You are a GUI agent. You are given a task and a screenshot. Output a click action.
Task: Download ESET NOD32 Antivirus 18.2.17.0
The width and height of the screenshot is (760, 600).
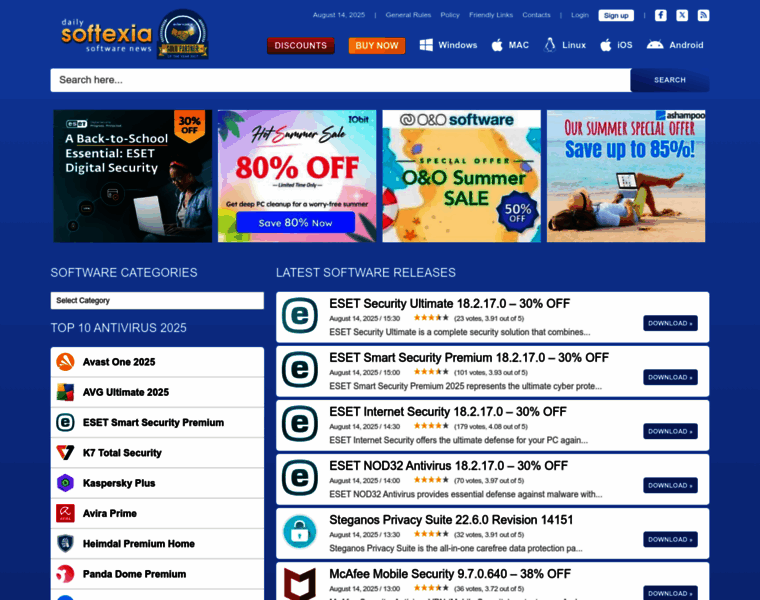point(670,486)
